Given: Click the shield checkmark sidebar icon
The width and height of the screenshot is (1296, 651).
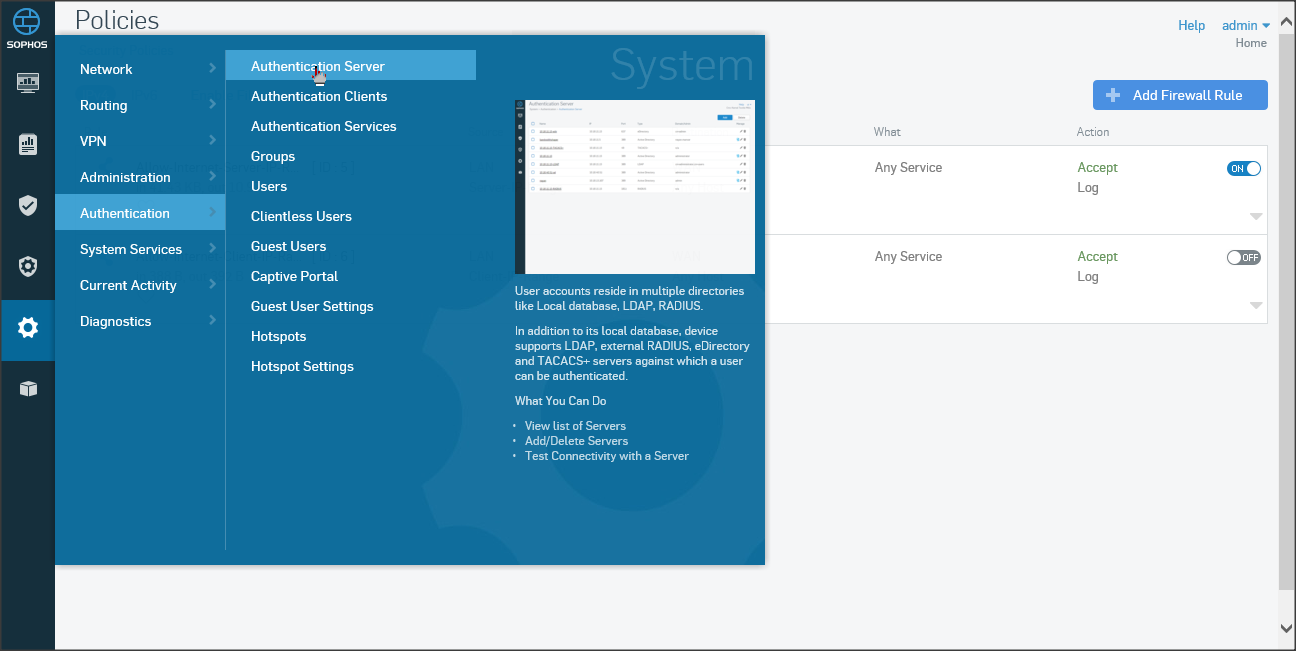Looking at the screenshot, I should (28, 205).
